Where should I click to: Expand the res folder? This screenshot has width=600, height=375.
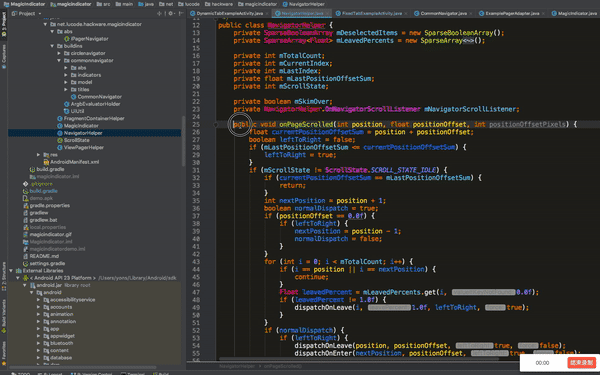coord(39,155)
